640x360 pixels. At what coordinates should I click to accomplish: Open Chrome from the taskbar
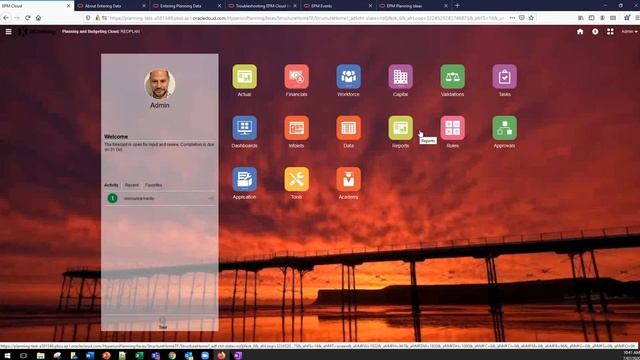172,356
